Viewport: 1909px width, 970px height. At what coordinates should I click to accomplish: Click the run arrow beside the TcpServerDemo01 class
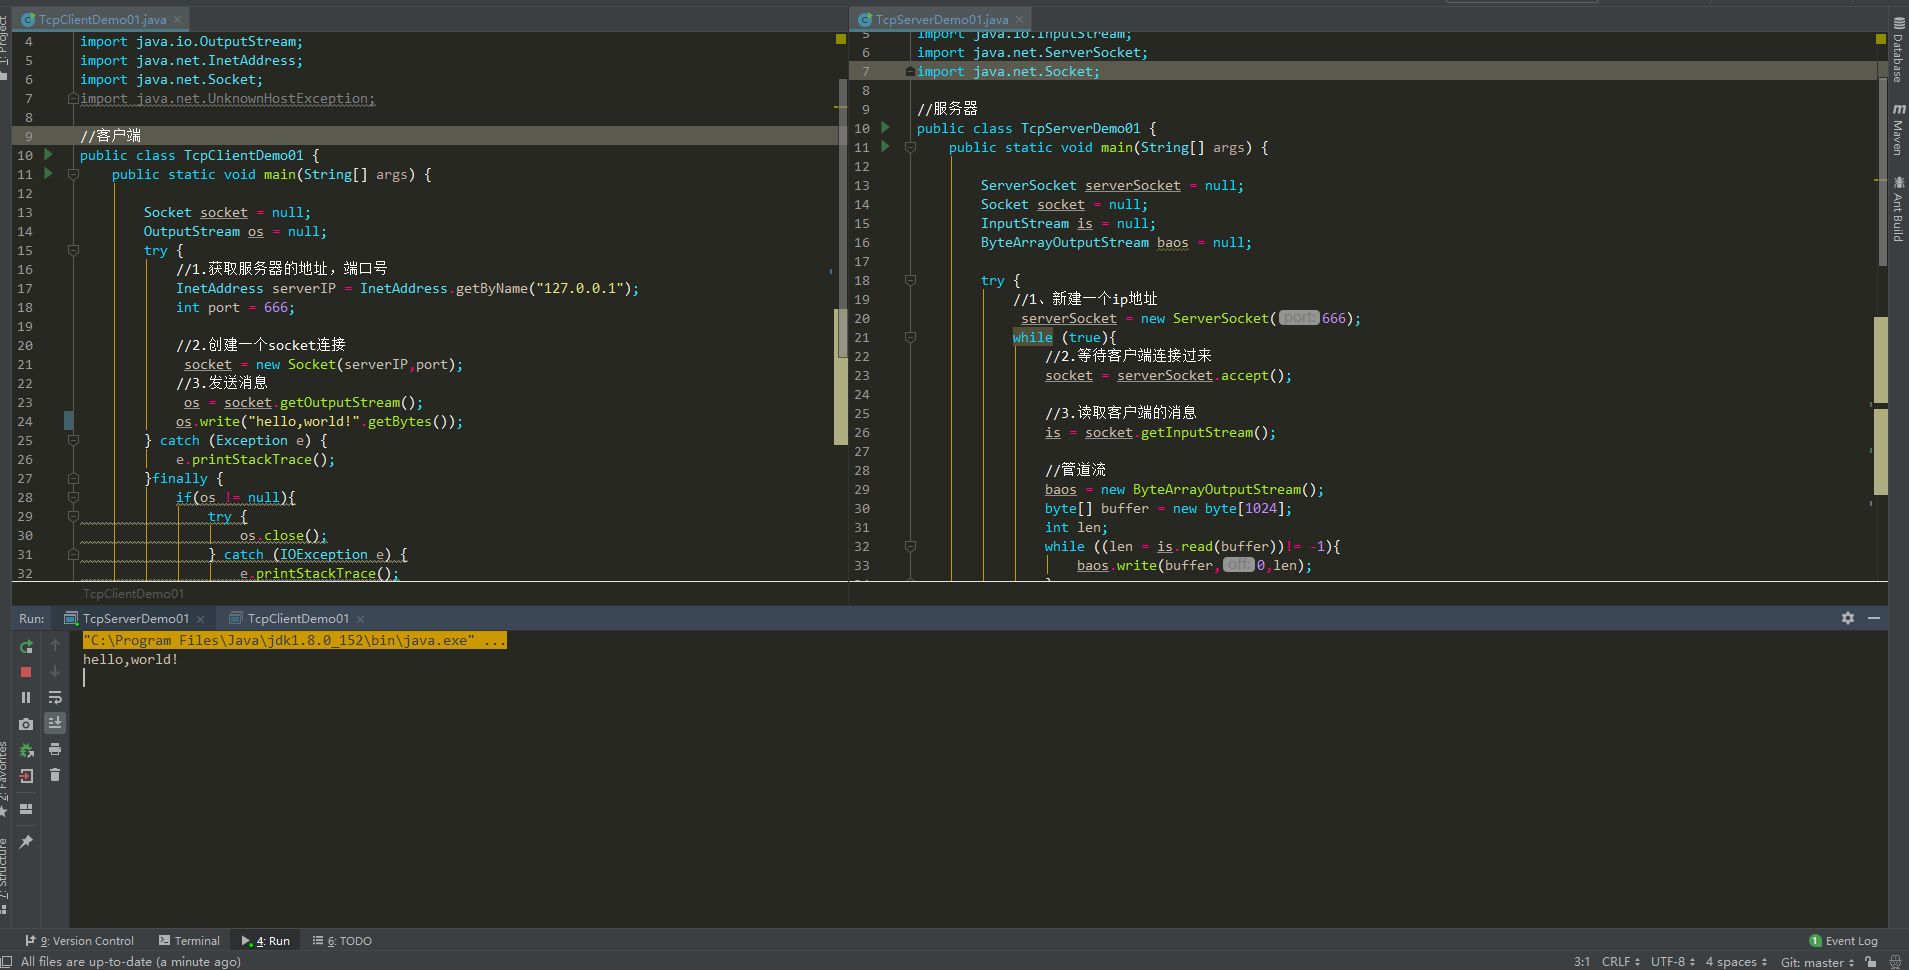[885, 128]
